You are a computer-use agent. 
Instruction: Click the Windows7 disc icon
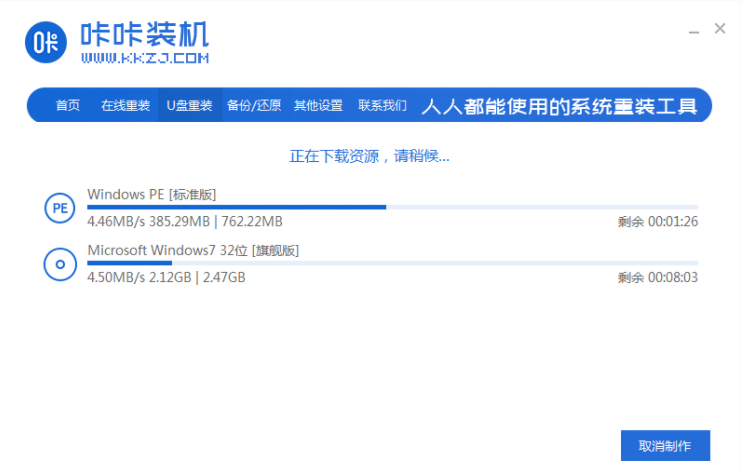click(x=59, y=264)
